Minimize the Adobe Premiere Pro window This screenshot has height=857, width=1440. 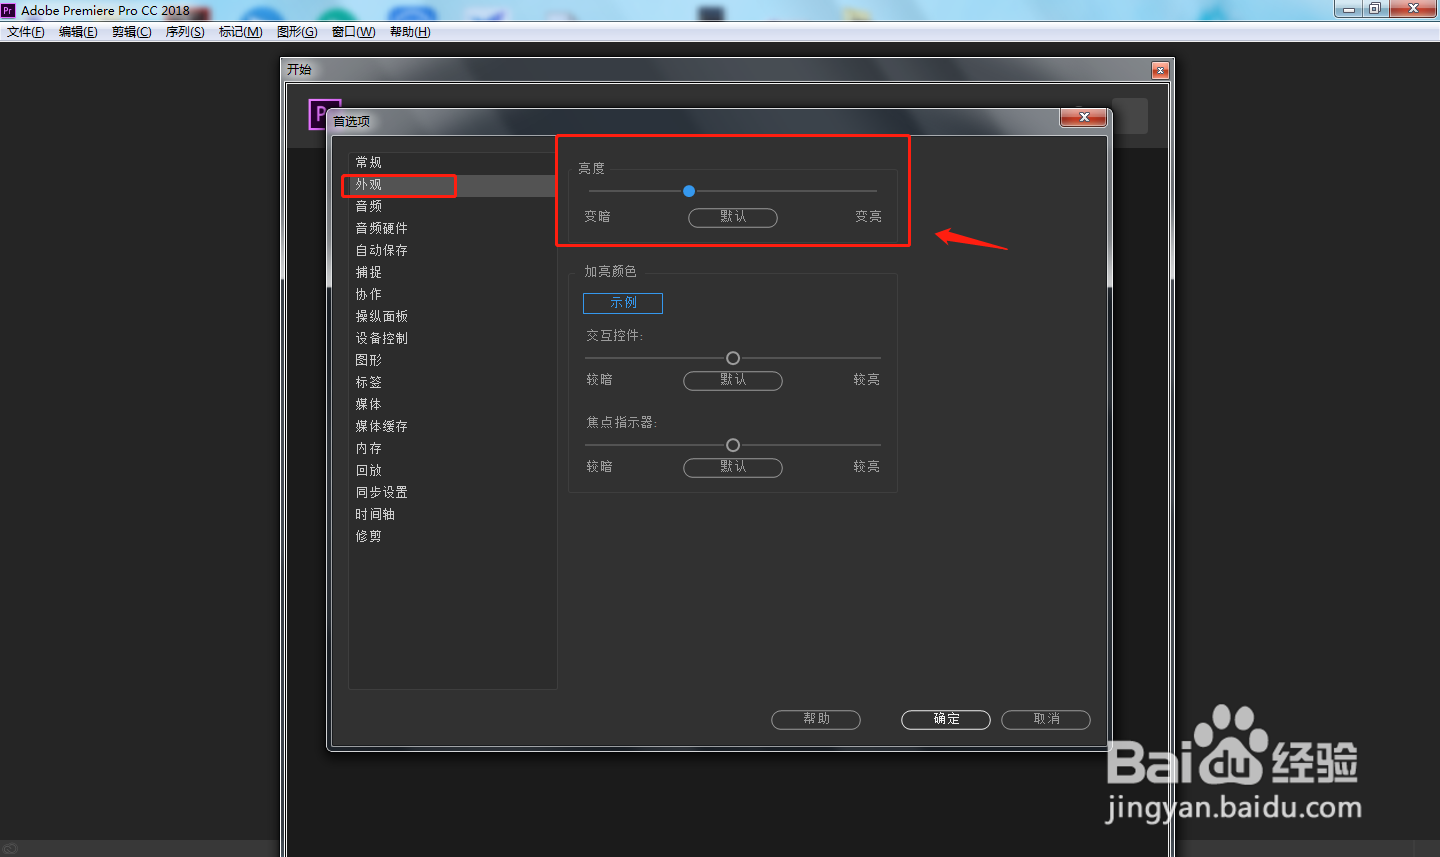(1349, 9)
